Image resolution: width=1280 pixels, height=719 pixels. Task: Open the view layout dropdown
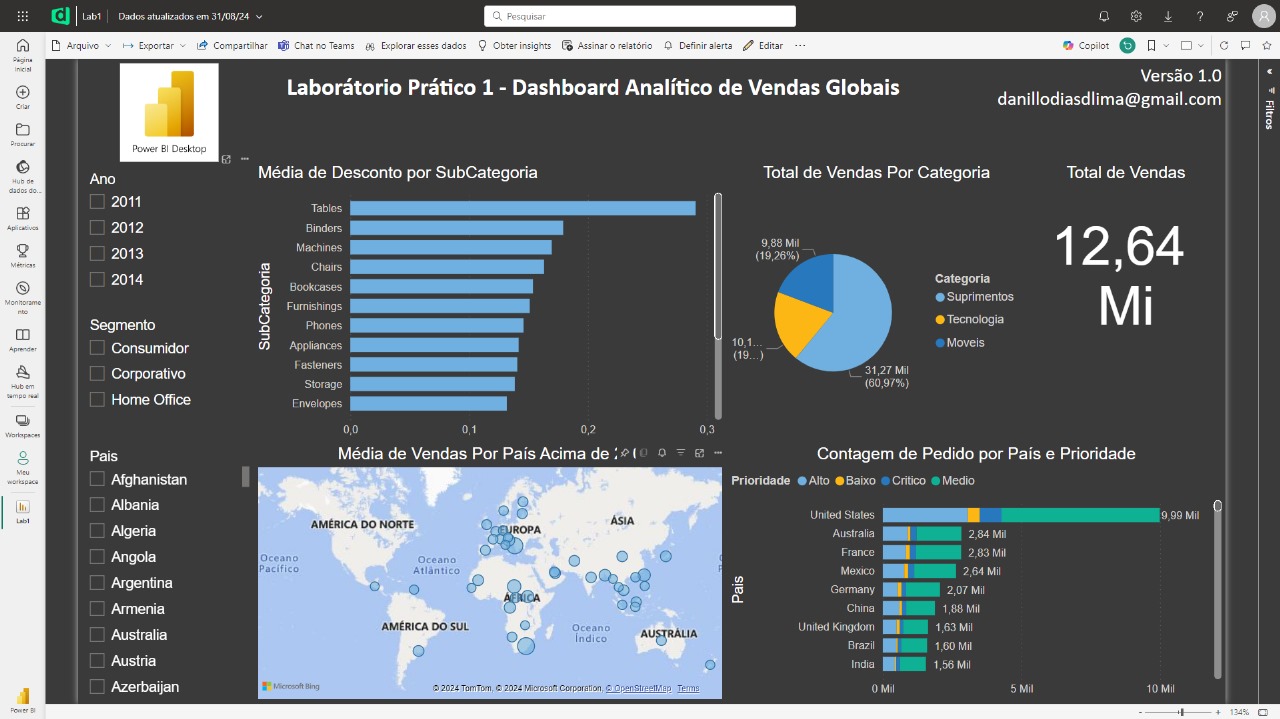point(1191,45)
